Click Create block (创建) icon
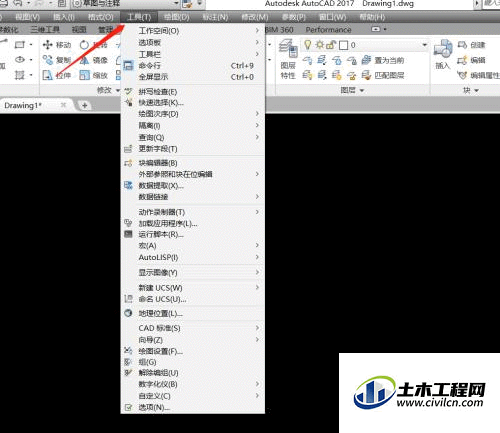The width and height of the screenshot is (500, 433). point(462,45)
